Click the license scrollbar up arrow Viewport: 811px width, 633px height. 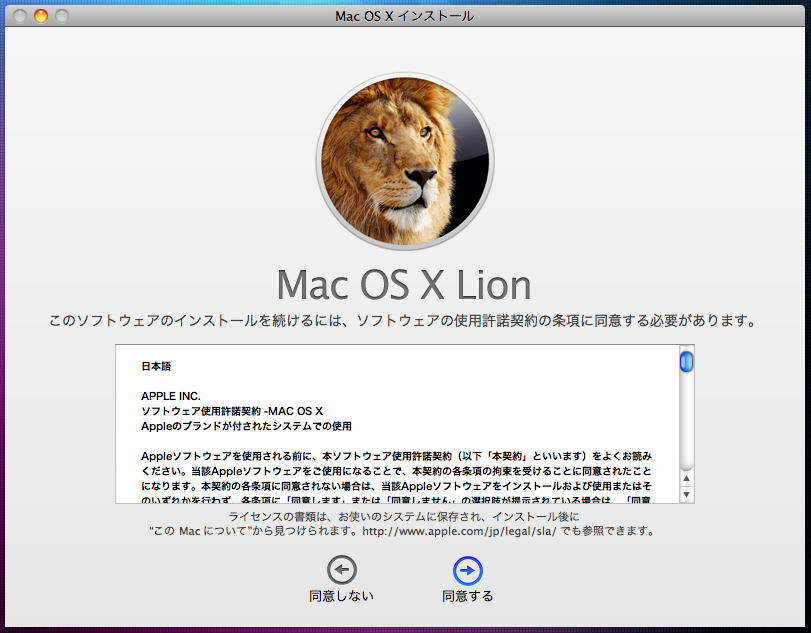(686, 478)
